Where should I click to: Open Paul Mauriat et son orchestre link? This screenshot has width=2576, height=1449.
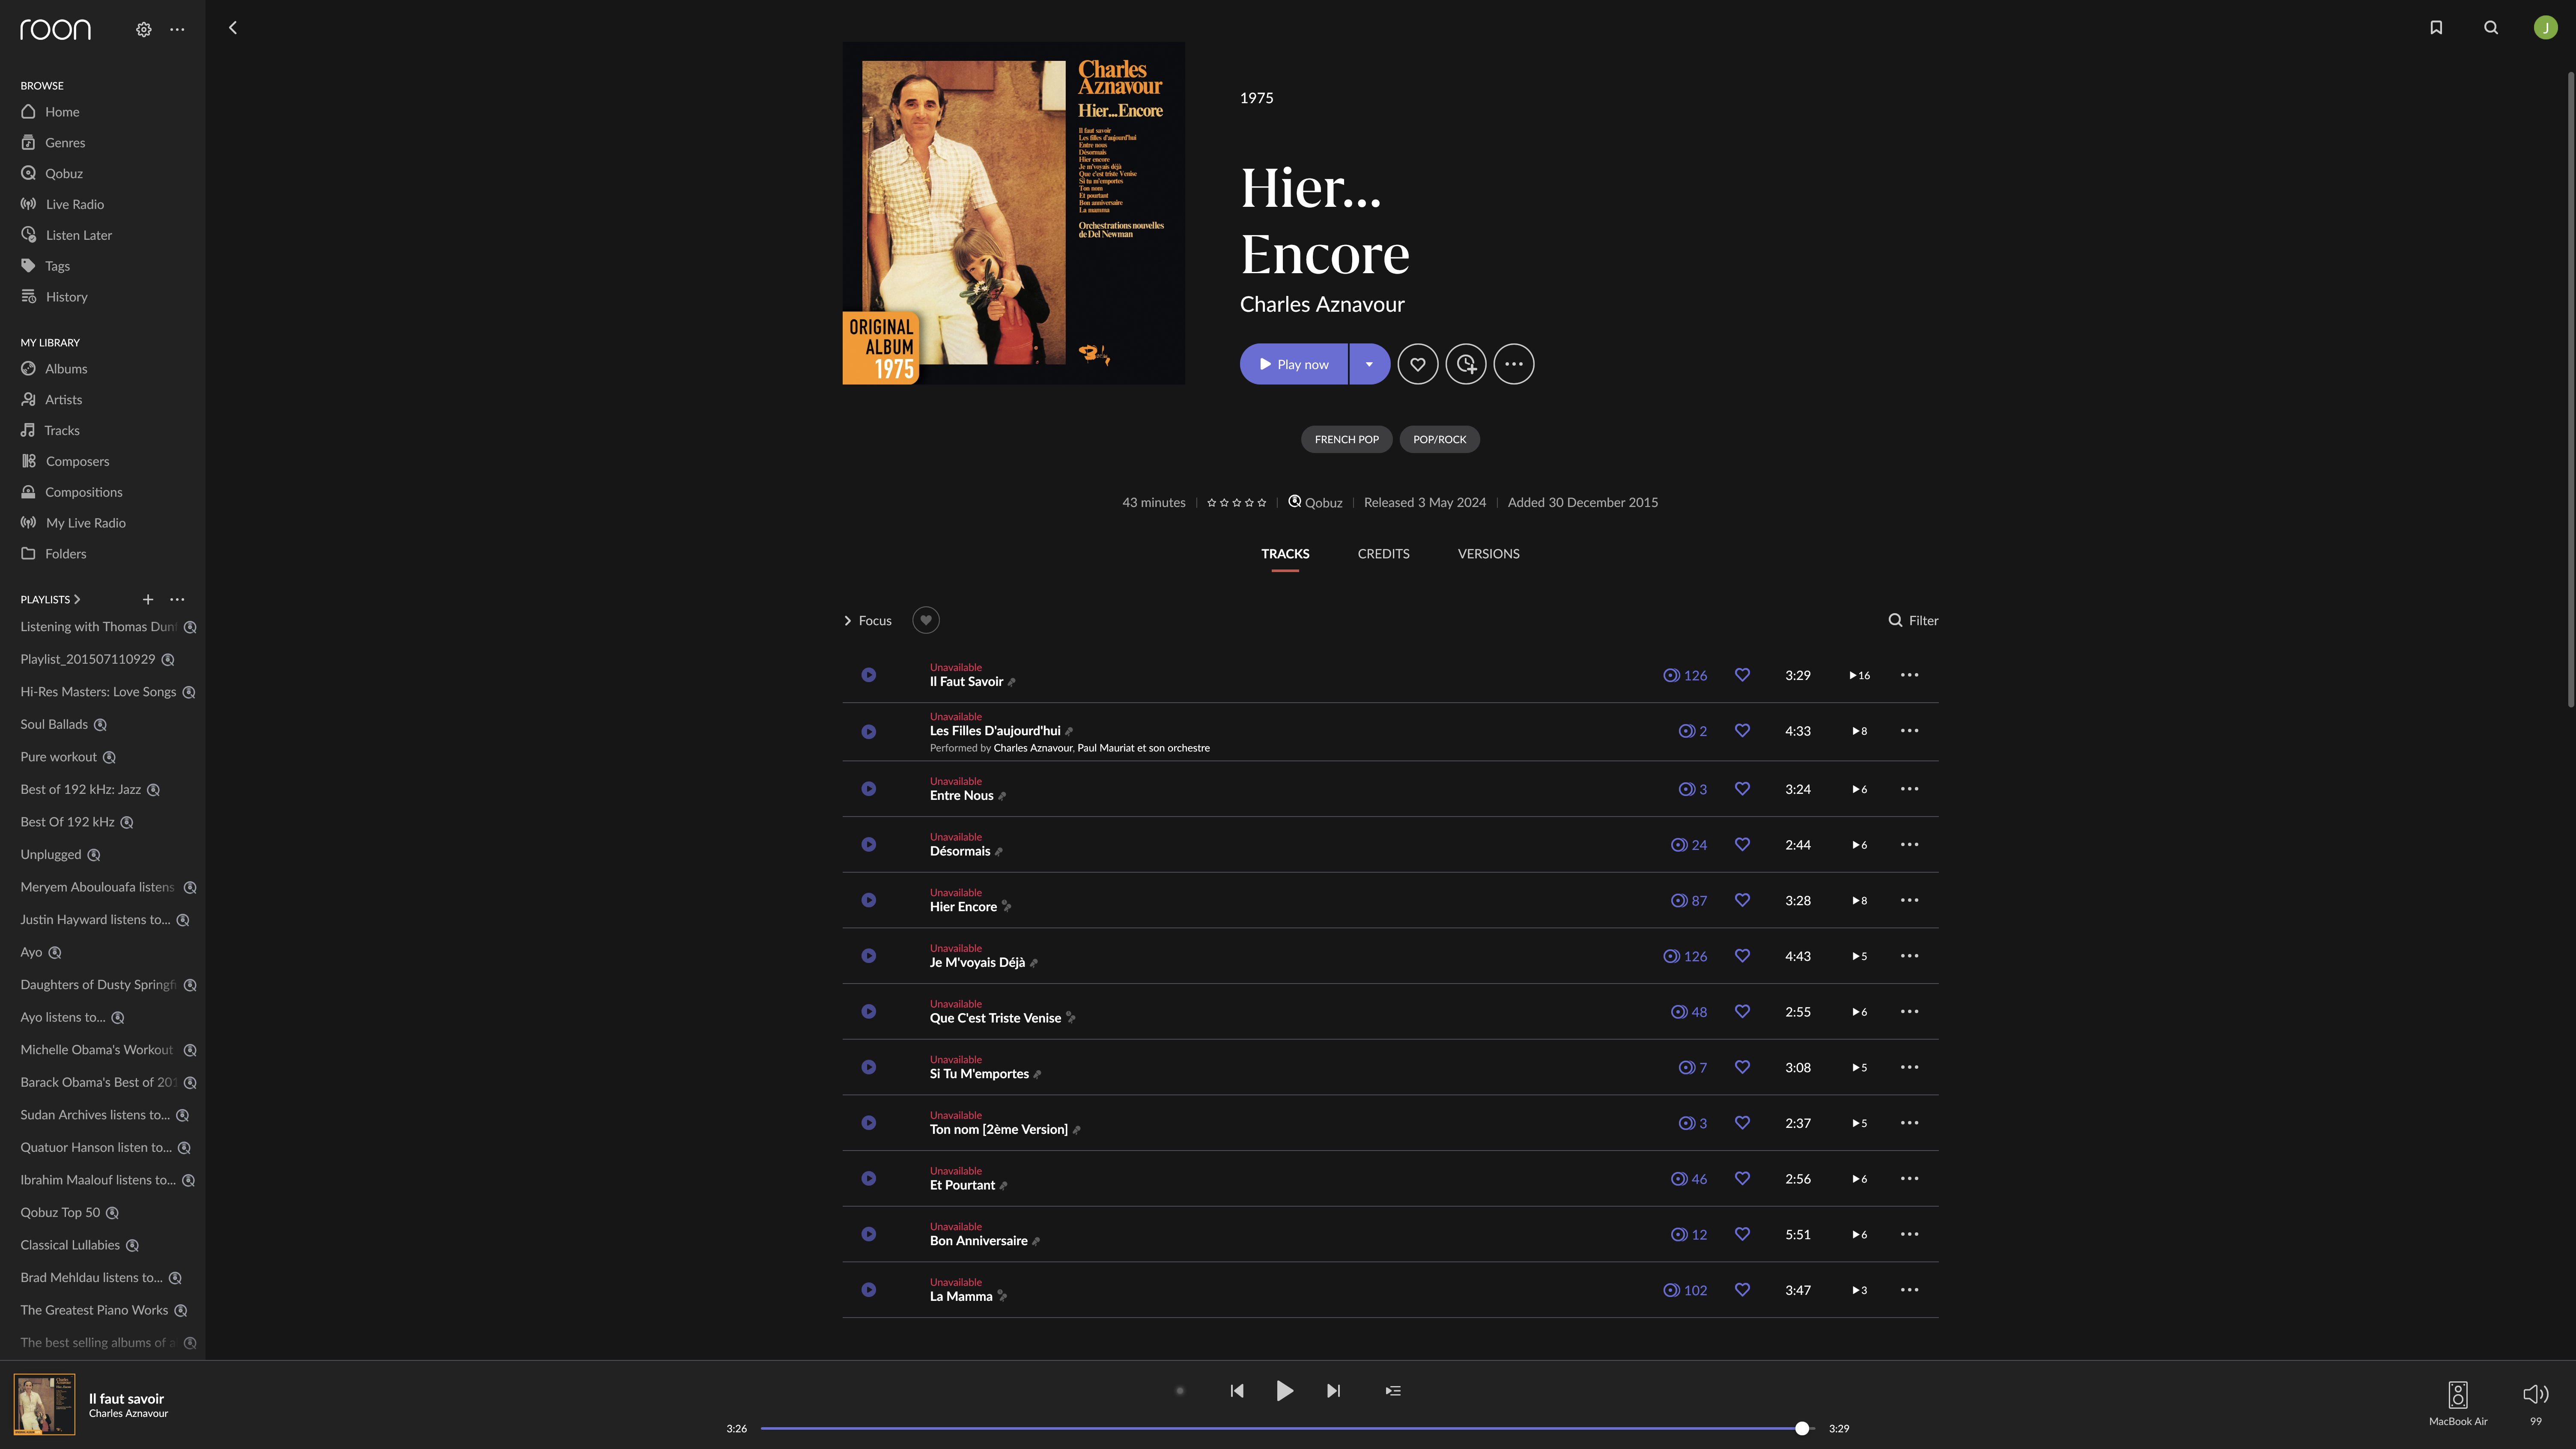click(x=1143, y=748)
